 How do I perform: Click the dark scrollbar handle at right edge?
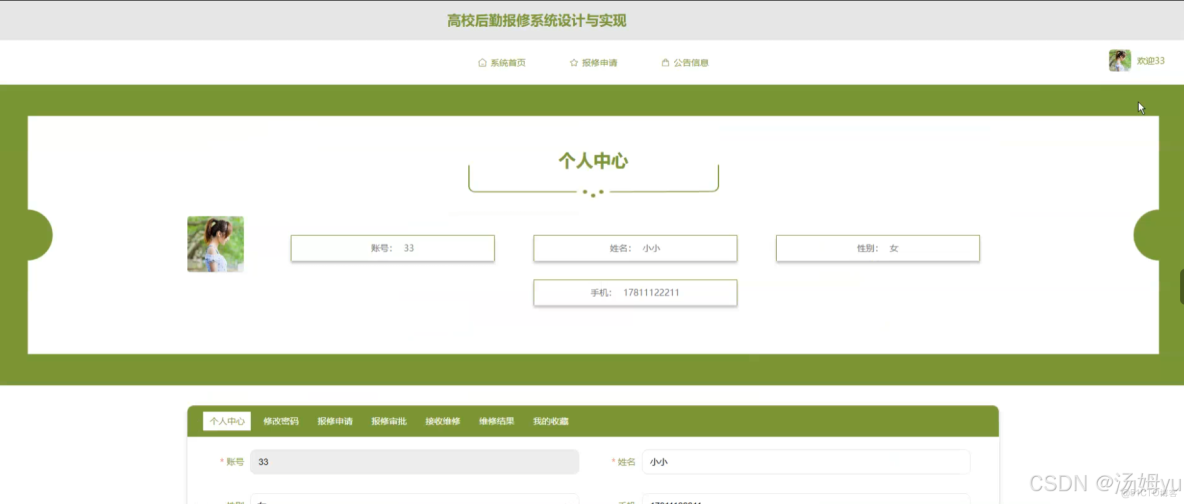1182,286
